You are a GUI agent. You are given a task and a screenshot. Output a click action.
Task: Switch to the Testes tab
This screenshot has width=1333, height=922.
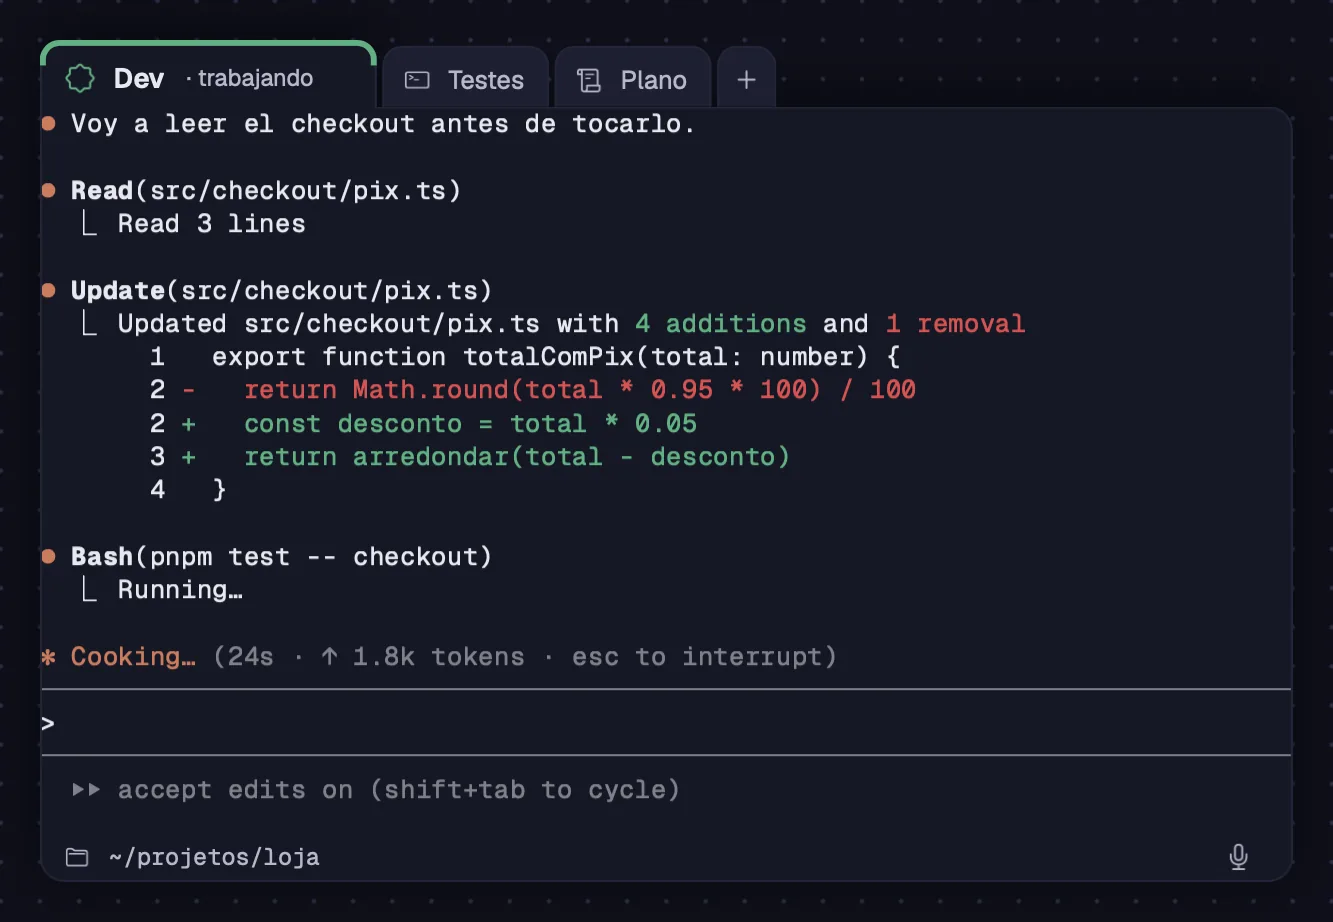(x=465, y=79)
